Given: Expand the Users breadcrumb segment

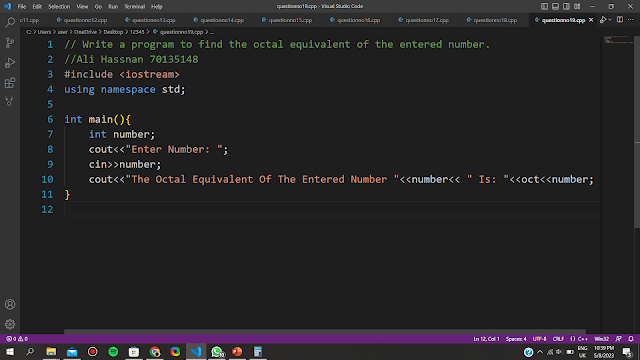Looking at the screenshot, I should (44, 32).
